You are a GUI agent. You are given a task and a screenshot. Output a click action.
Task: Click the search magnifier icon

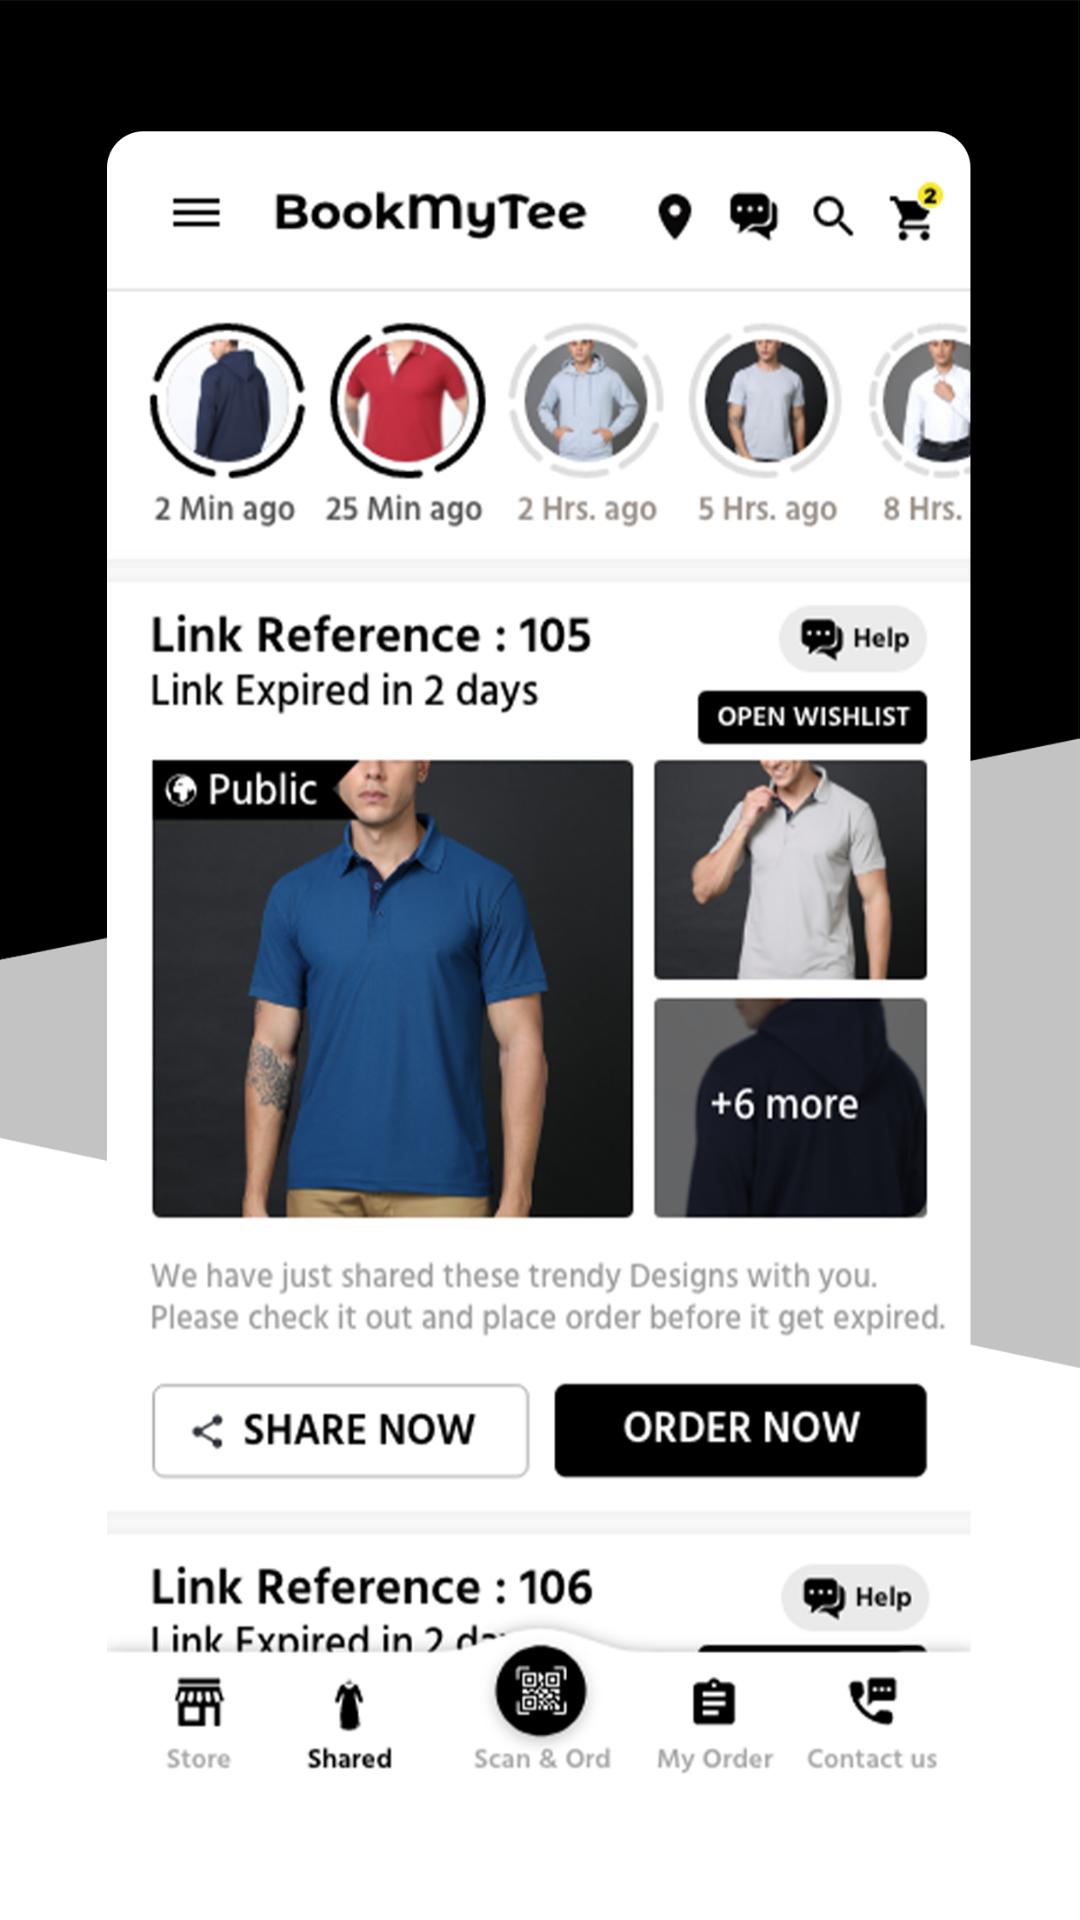click(x=832, y=216)
